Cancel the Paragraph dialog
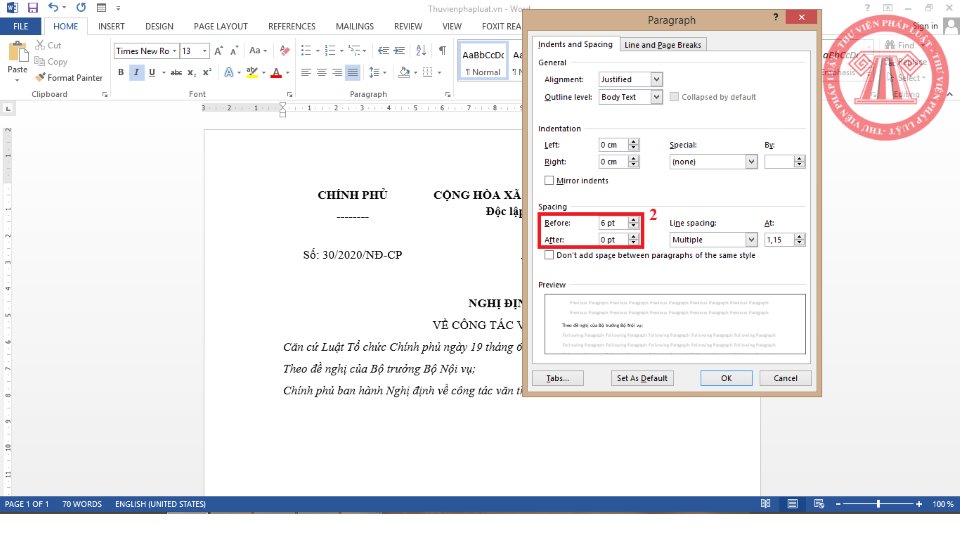 (x=785, y=378)
